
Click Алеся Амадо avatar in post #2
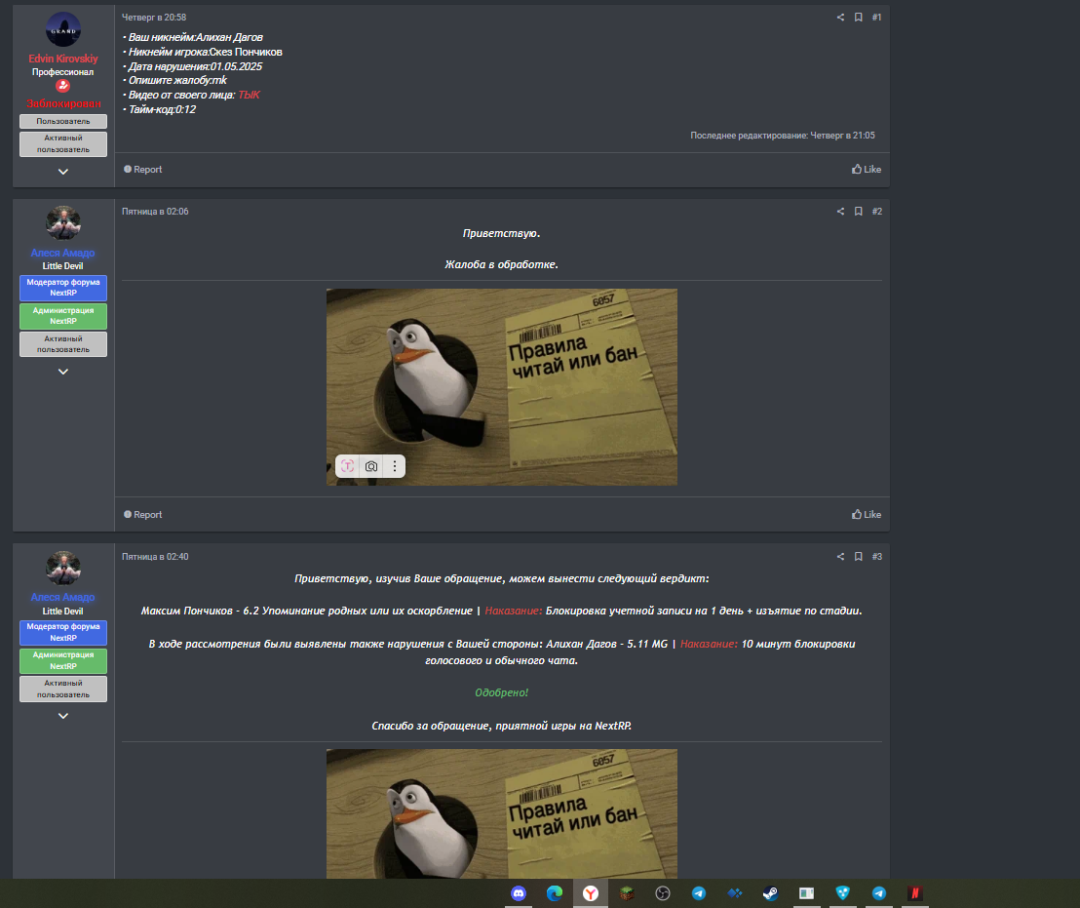(63, 223)
